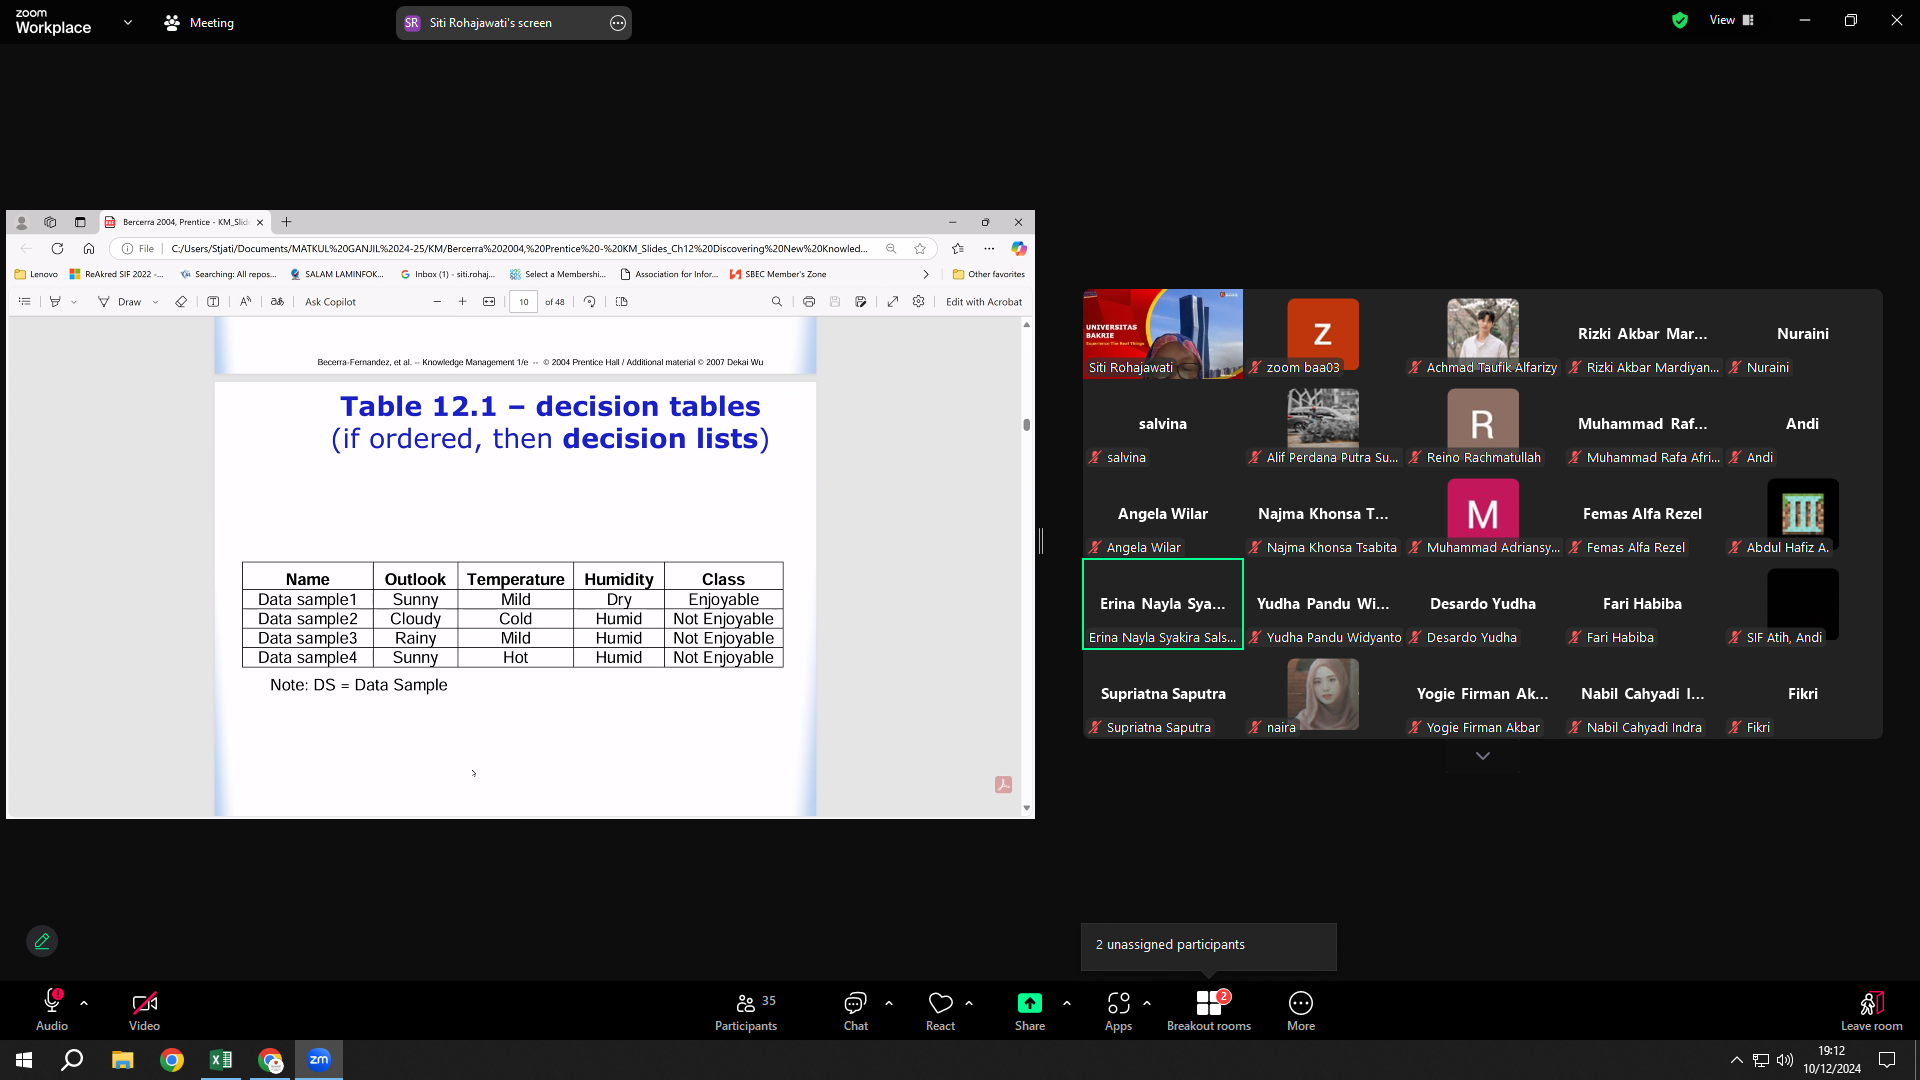Screen dimensions: 1920x1080
Task: Open File Explorer from taskbar
Action: click(x=122, y=1060)
